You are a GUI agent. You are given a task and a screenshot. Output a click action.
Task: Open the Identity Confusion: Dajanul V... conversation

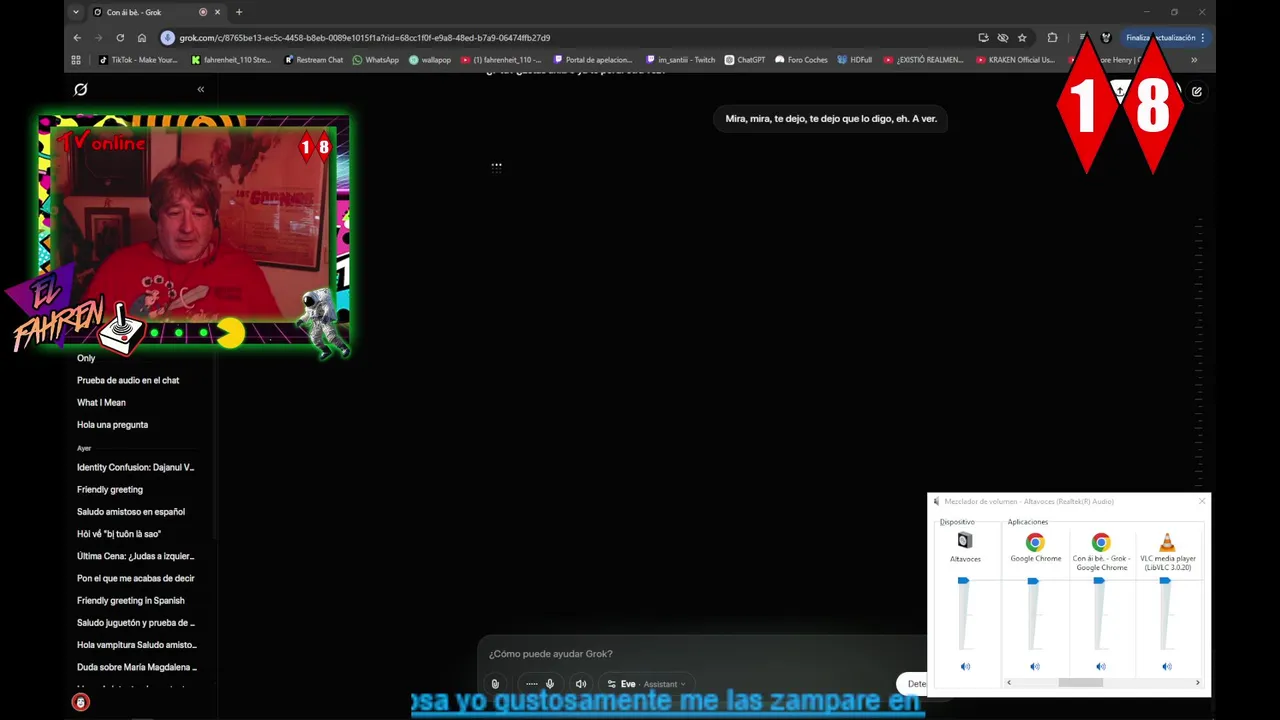tap(135, 467)
